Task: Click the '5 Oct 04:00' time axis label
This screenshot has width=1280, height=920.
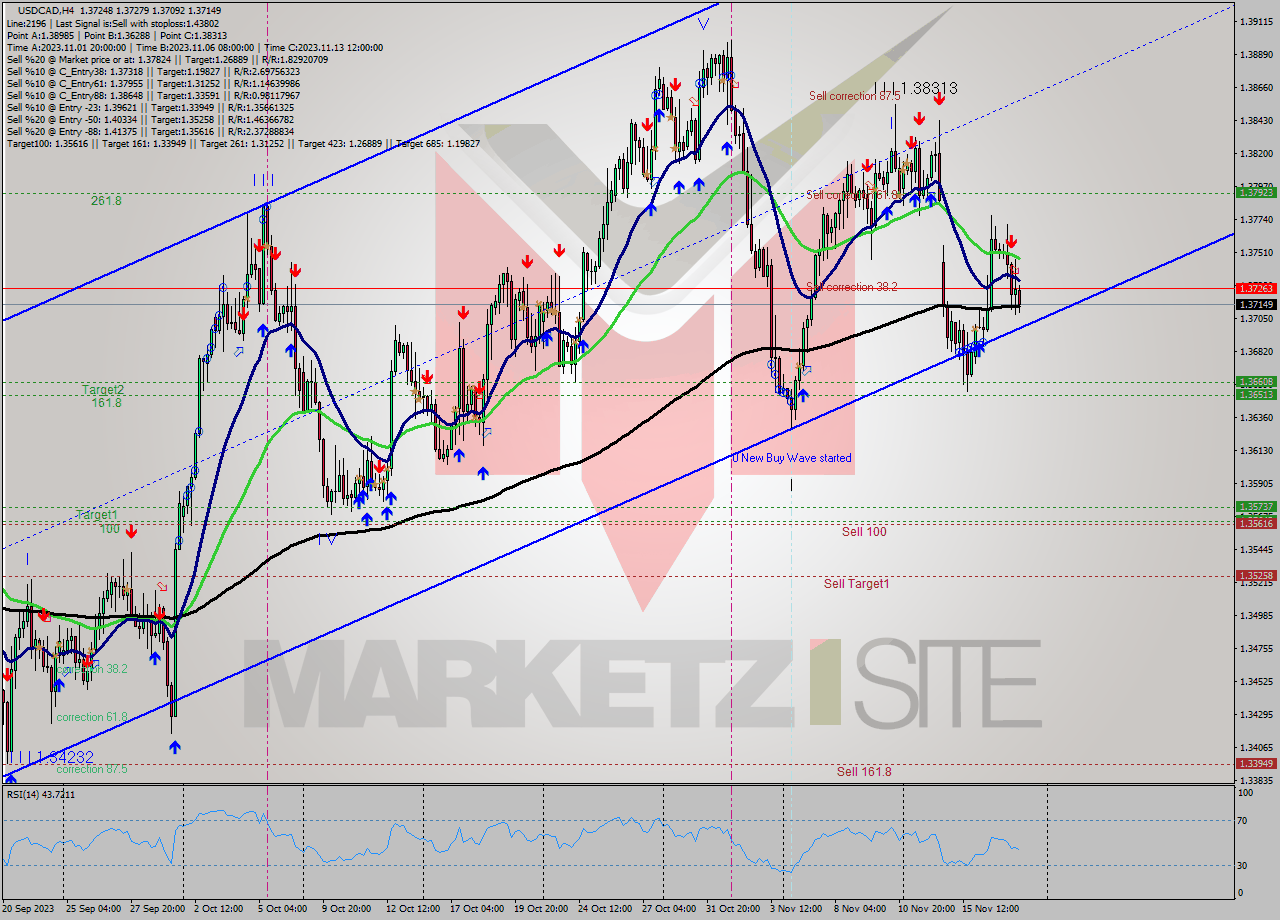Action: [x=285, y=909]
